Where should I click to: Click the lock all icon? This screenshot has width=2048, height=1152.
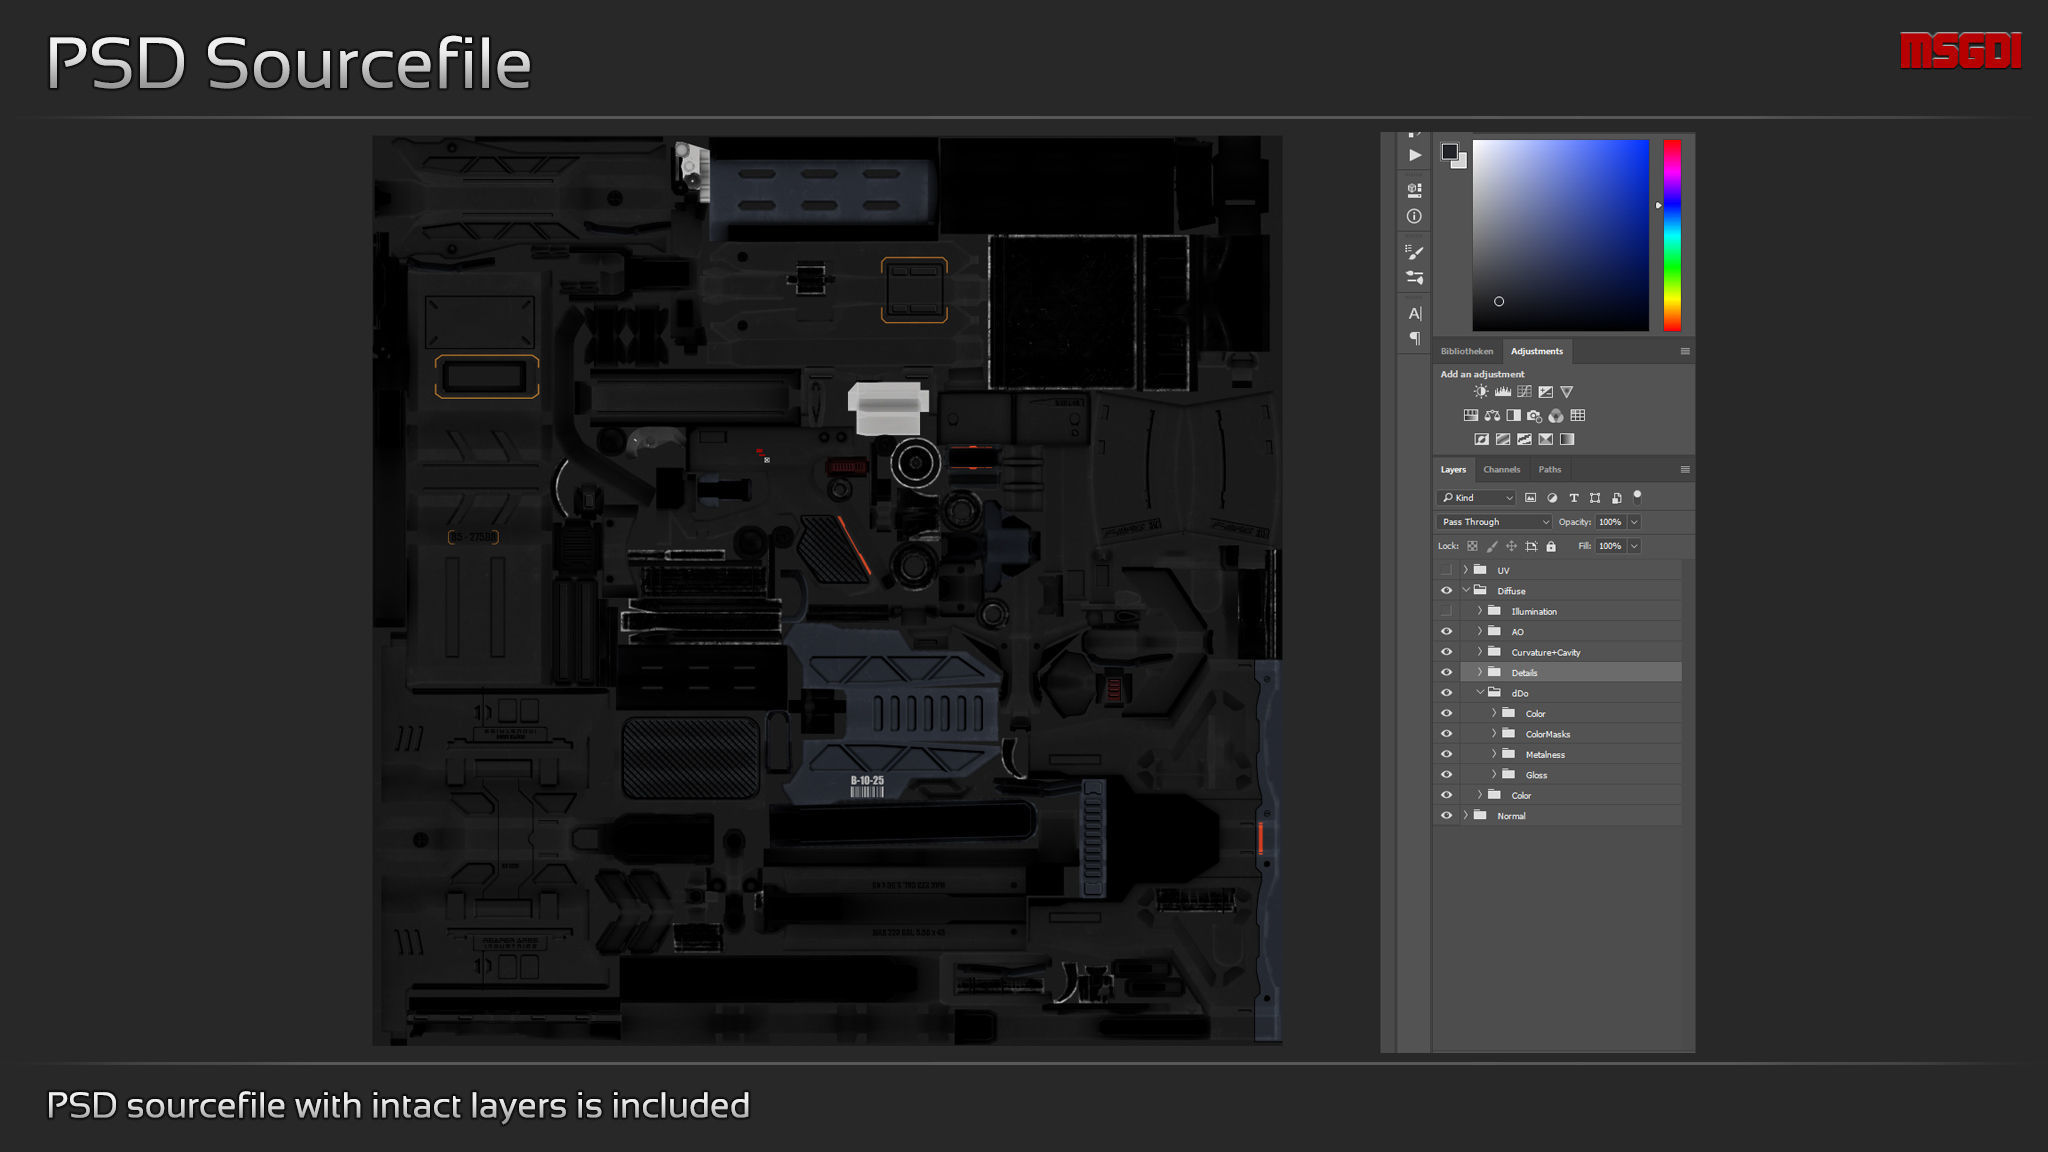tap(1551, 547)
